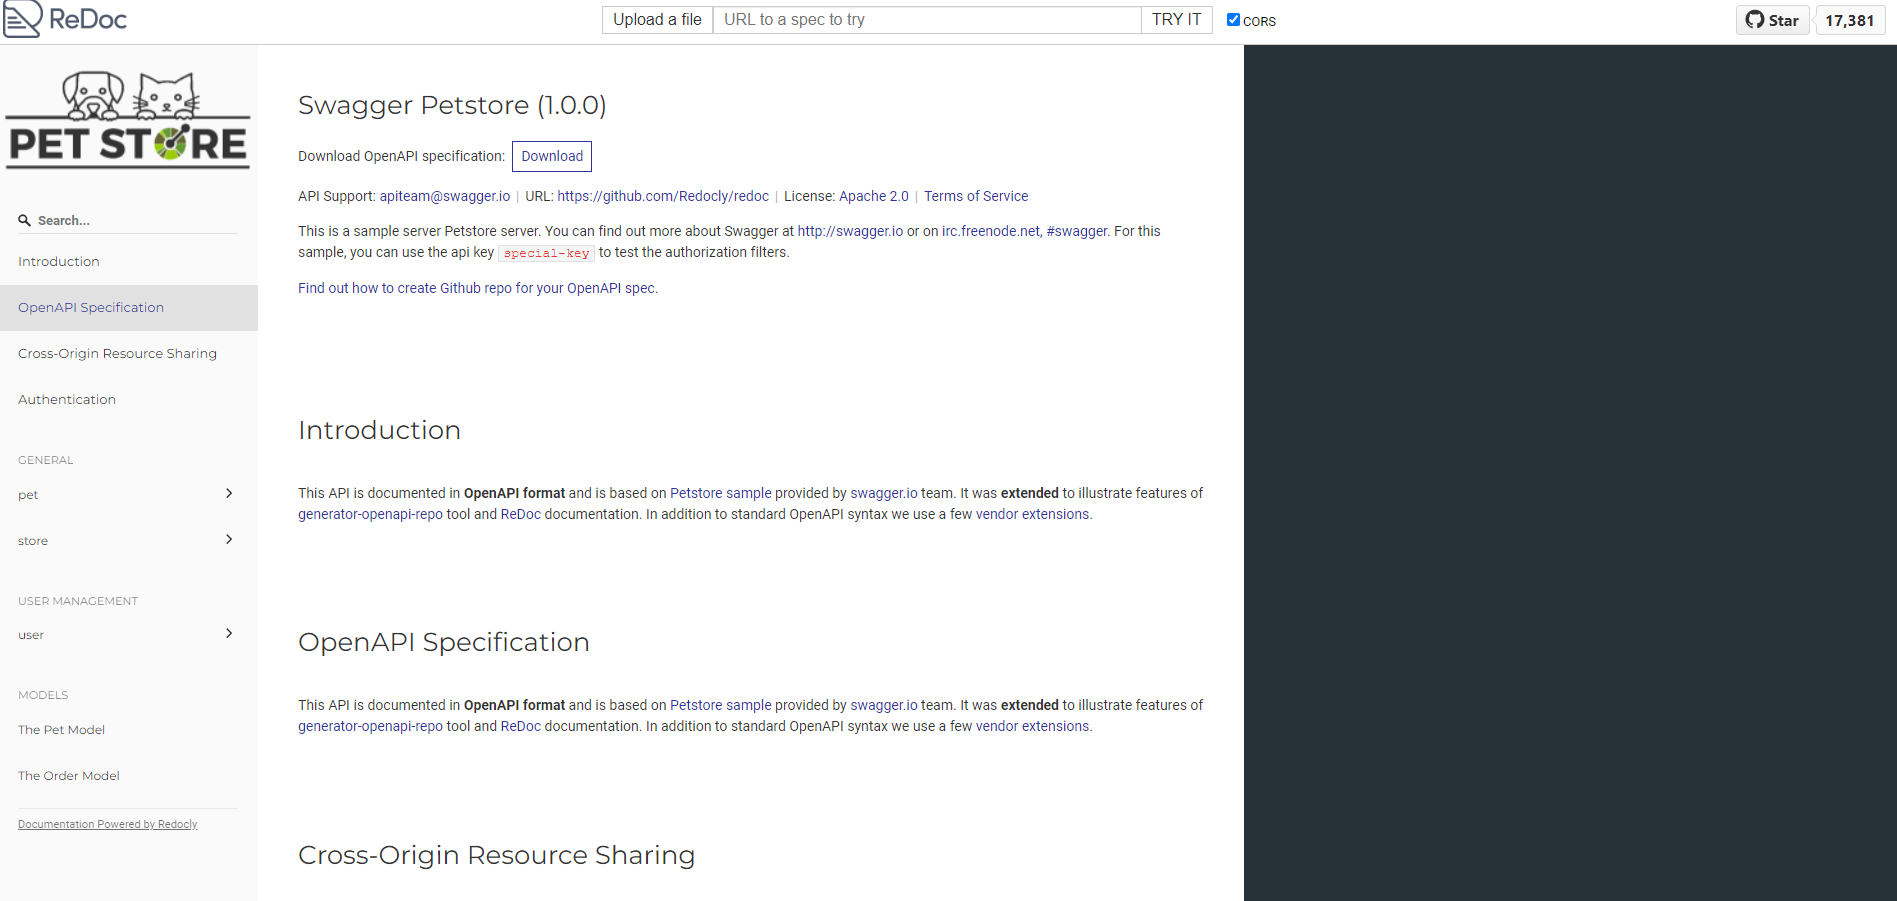The image size is (1897, 901).
Task: Click the cat illustration in the Pet Store logo
Action: (167, 93)
